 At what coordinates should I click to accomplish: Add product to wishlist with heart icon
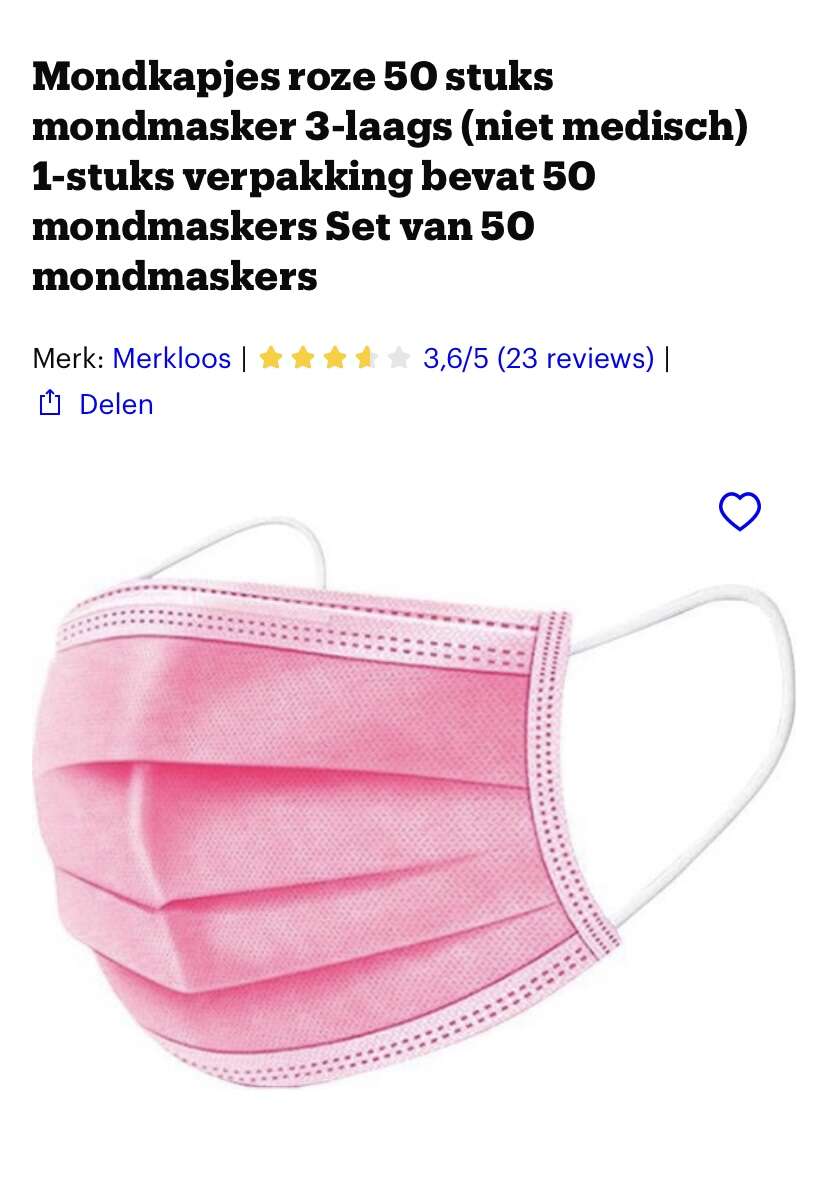(740, 511)
